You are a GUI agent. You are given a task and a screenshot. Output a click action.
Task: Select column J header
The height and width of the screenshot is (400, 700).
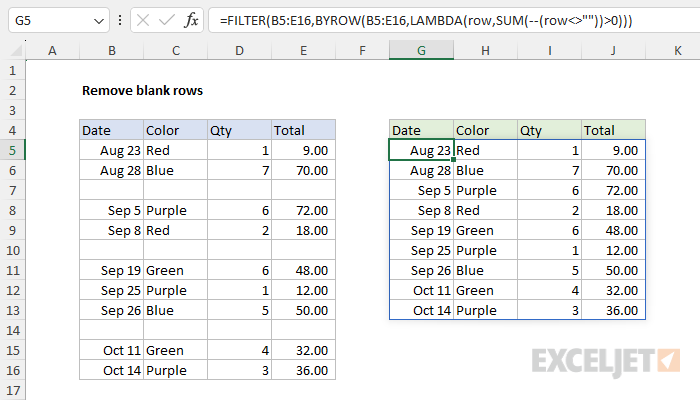(613, 50)
